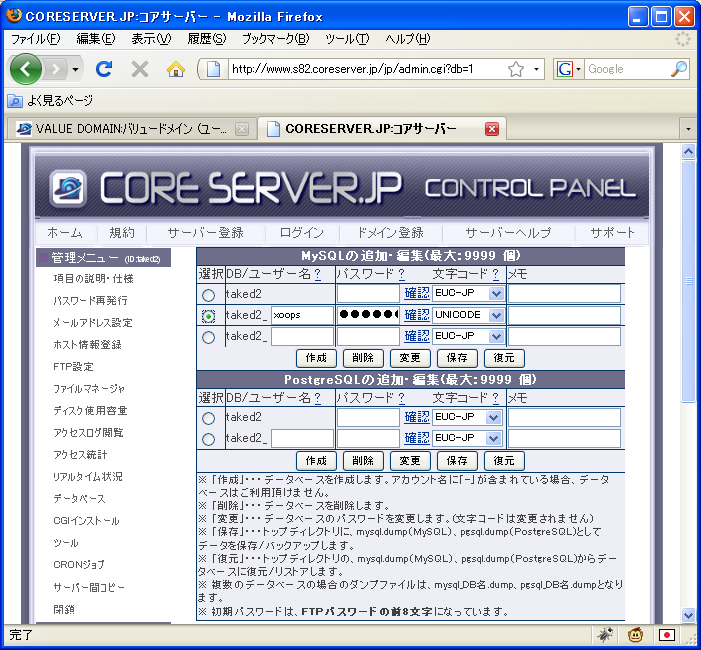This screenshot has width=701, height=650.
Task: Reload the page with the refresh icon
Action: point(103,69)
